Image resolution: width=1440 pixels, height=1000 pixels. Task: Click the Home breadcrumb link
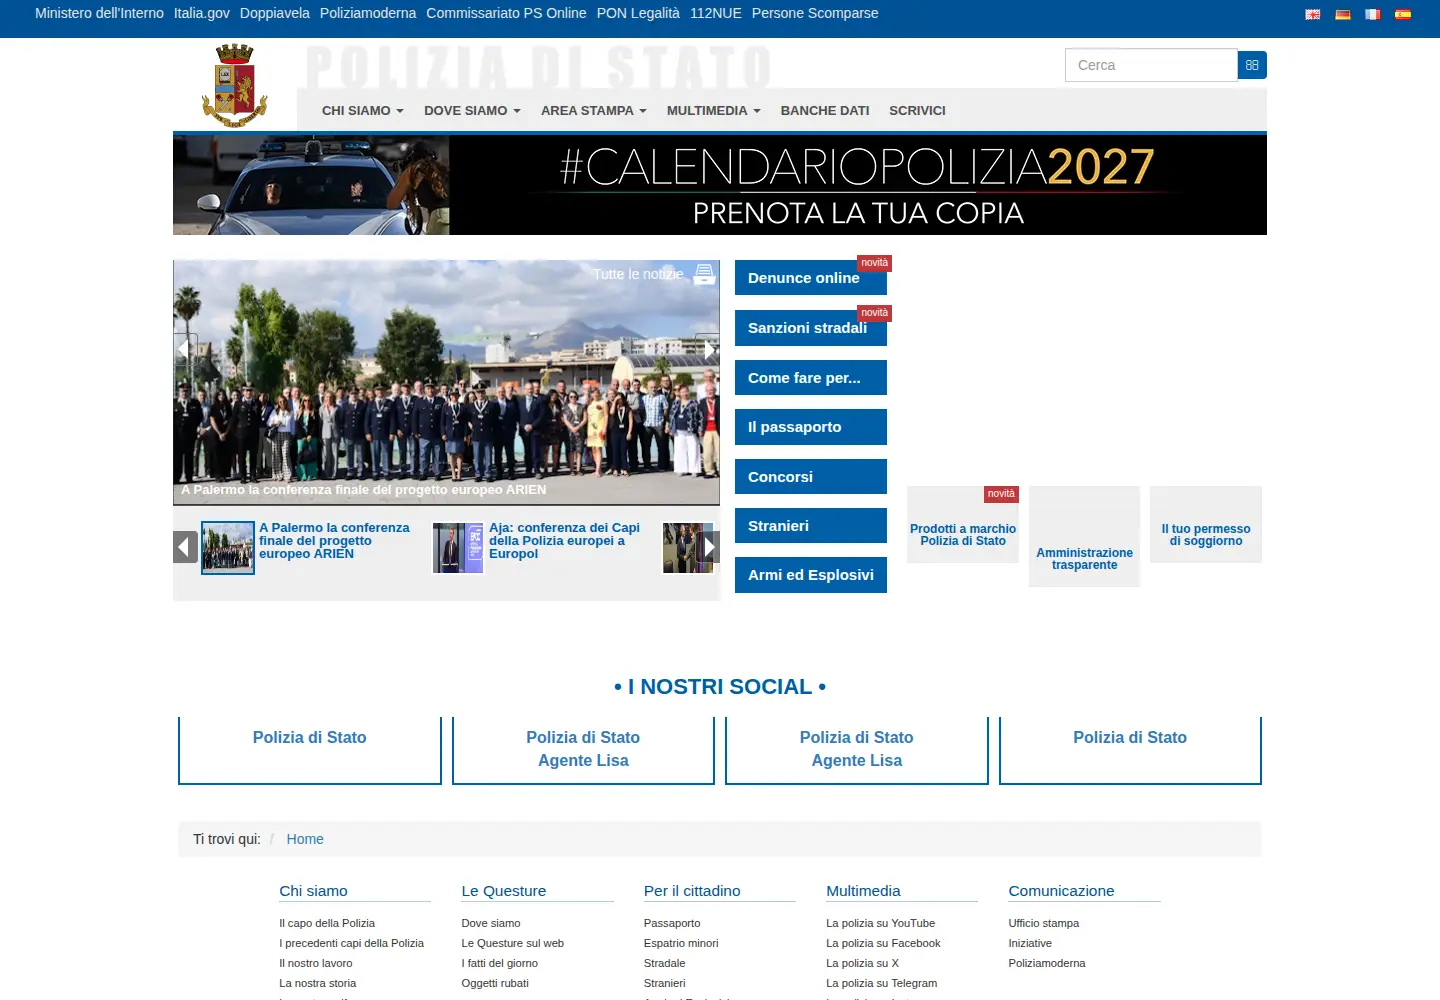(x=305, y=839)
